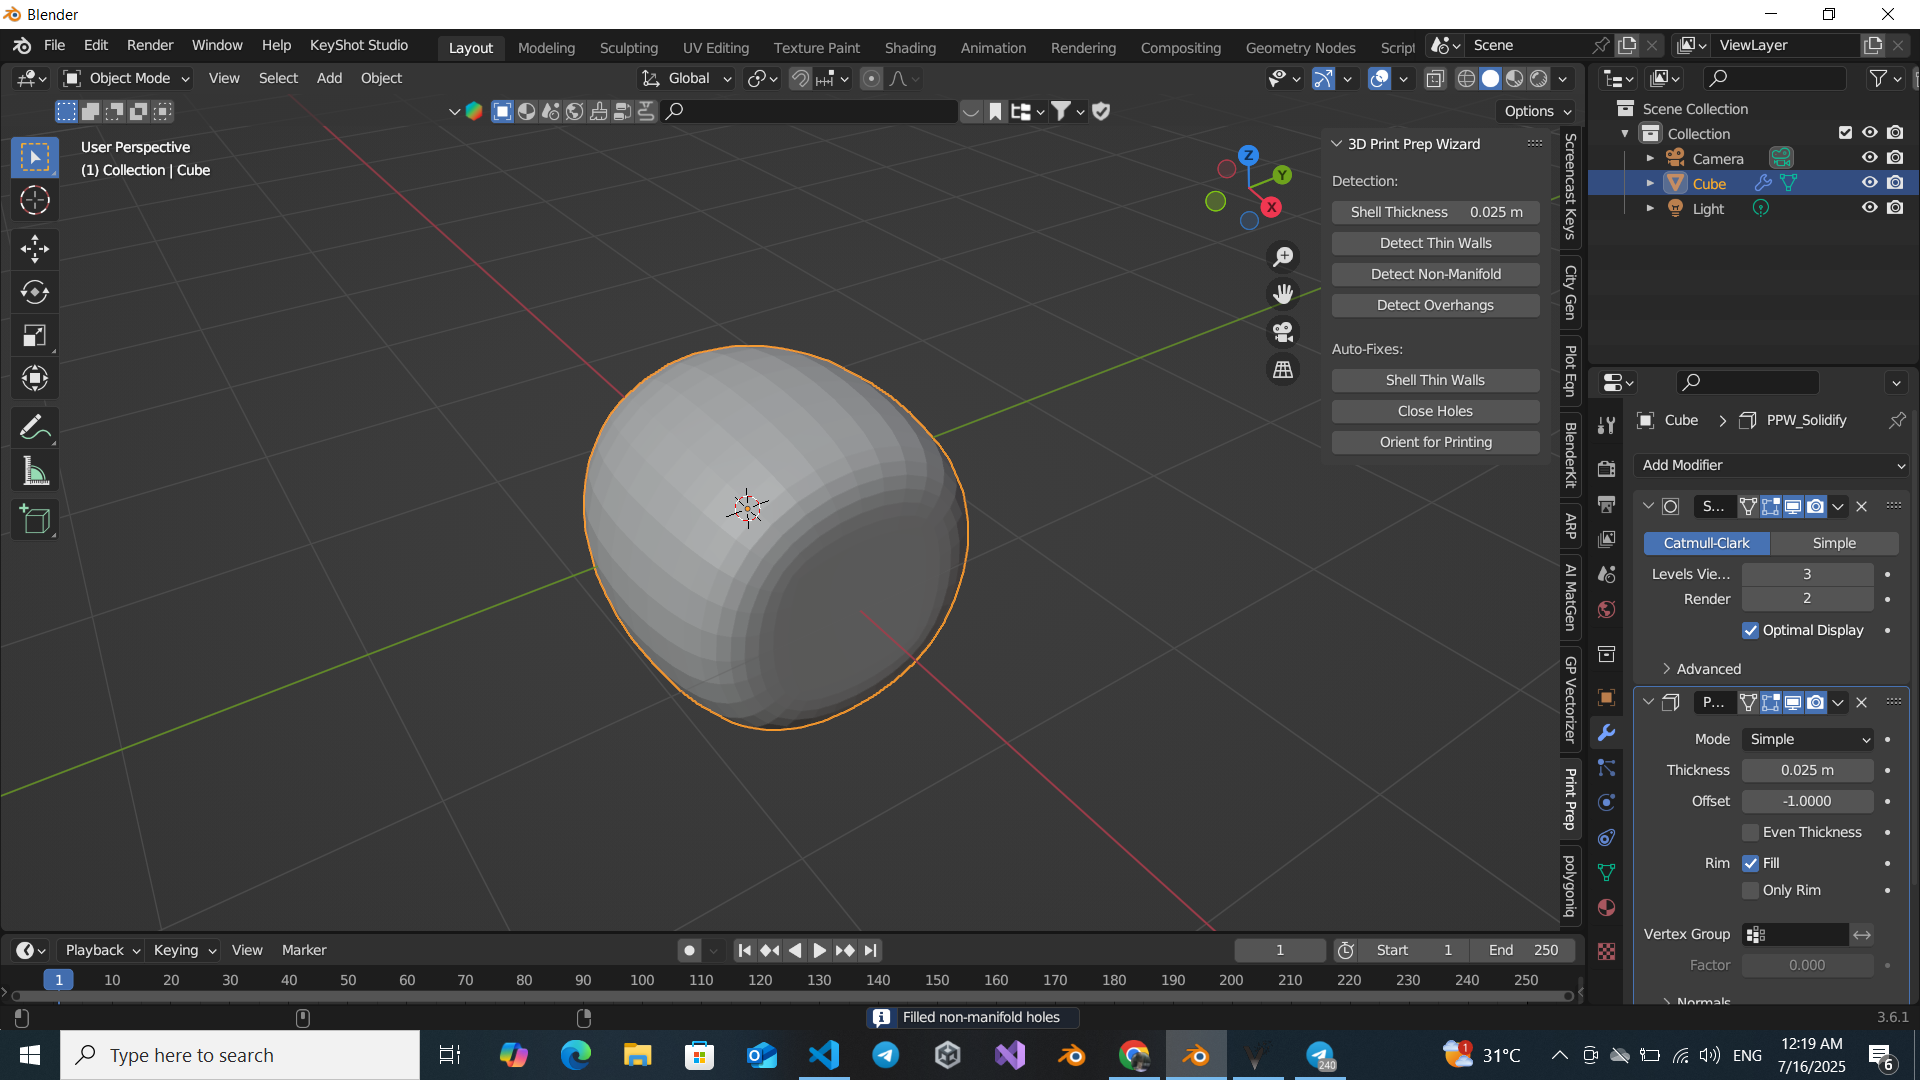Switch to the Shading workspace tab
1920x1080 pixels.
click(910, 47)
